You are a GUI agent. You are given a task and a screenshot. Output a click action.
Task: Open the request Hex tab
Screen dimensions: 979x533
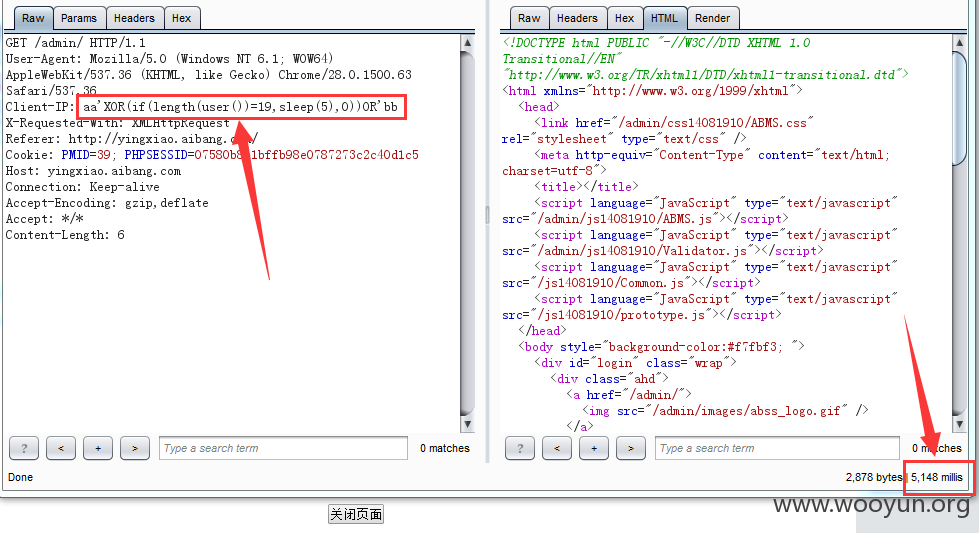tap(182, 18)
